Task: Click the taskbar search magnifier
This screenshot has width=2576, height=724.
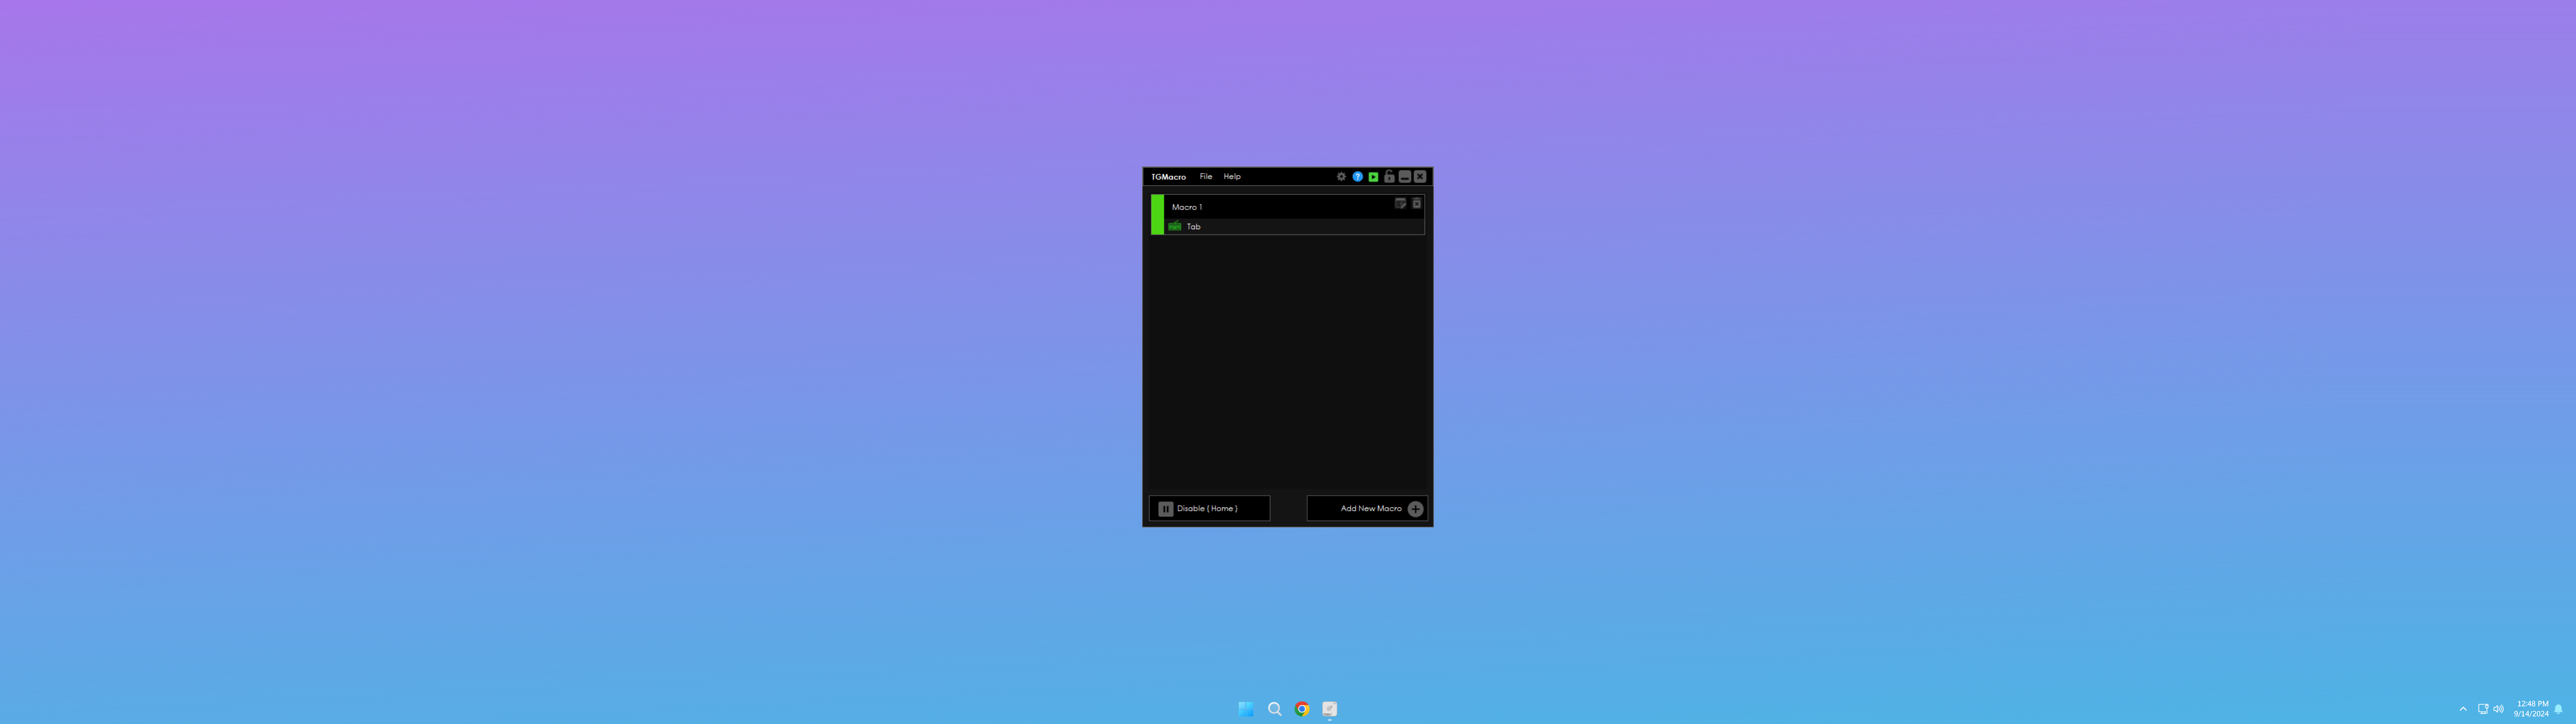Action: (1274, 709)
